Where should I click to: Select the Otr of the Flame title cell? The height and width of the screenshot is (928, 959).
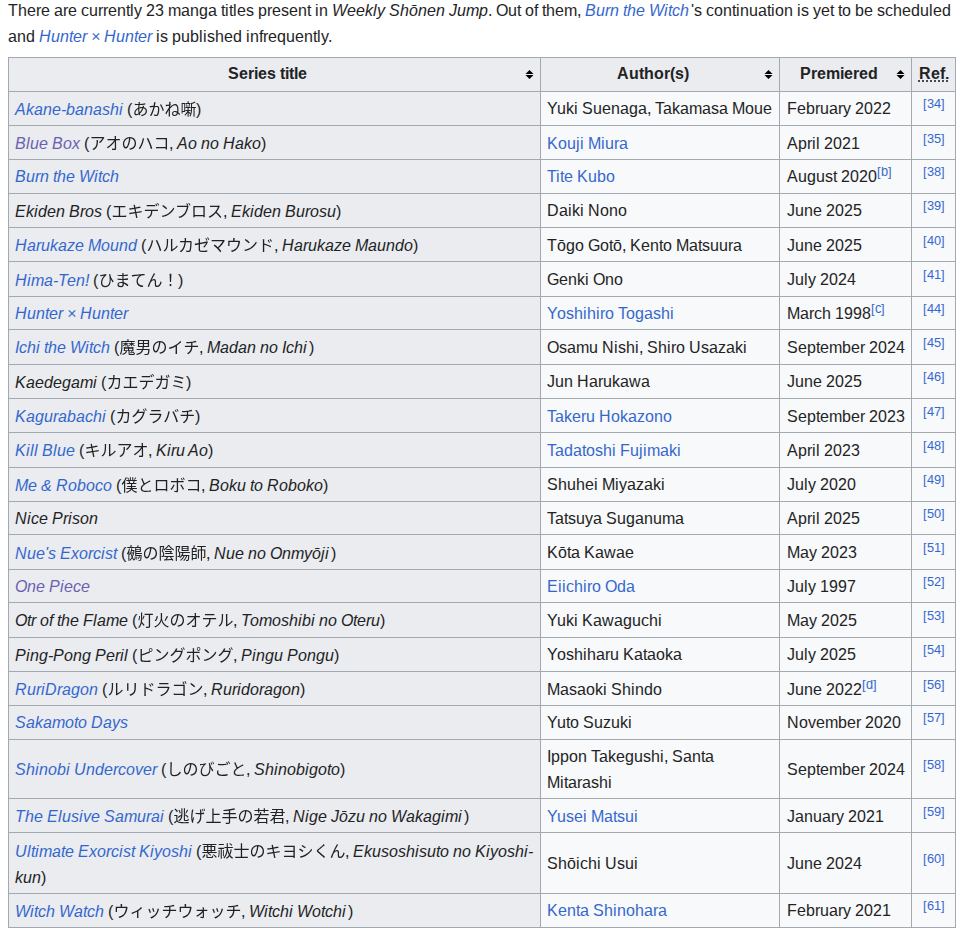(274, 621)
